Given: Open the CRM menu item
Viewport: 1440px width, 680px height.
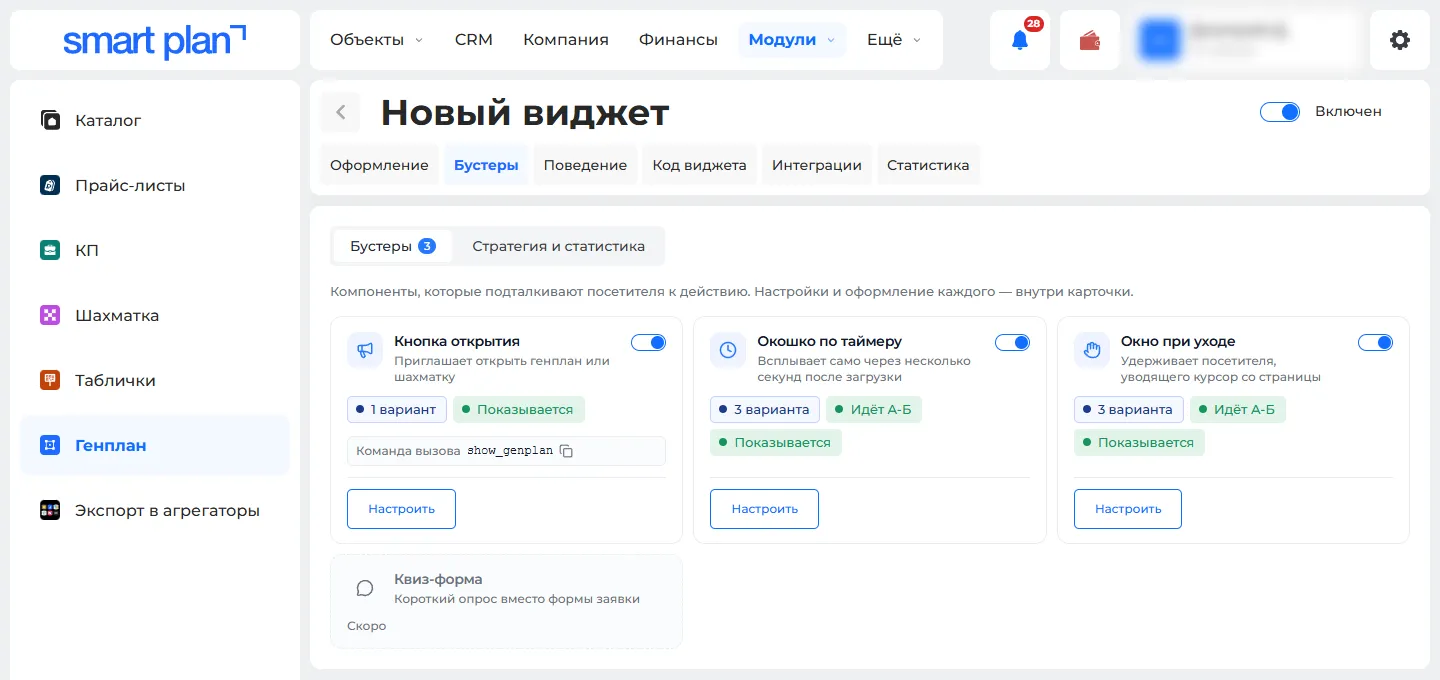Looking at the screenshot, I should 474,40.
